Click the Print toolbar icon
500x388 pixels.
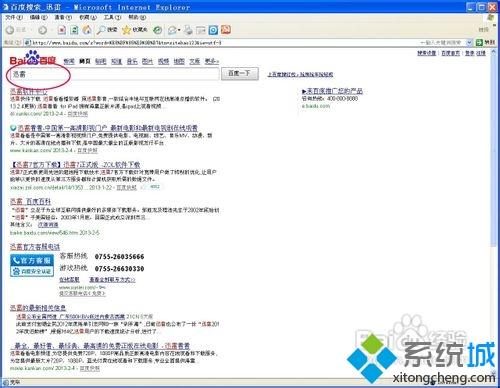189,30
